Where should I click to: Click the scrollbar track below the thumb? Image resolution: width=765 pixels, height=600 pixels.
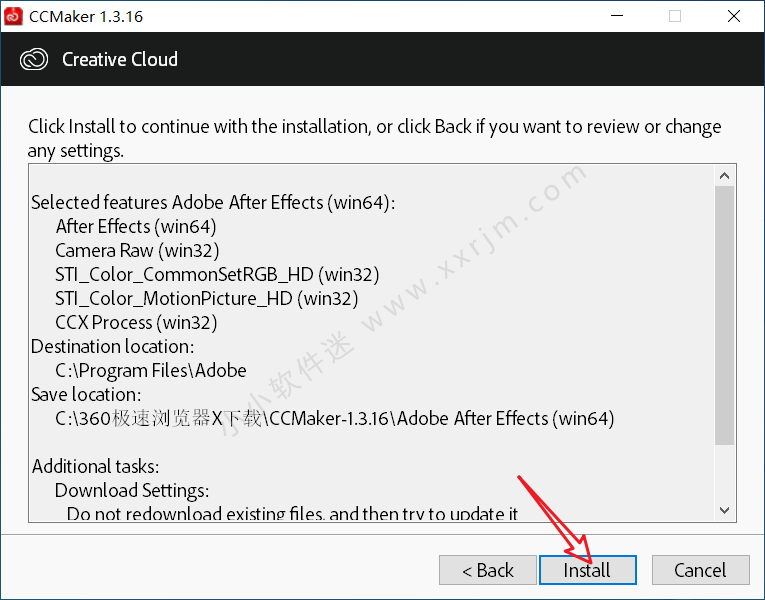(x=725, y=473)
